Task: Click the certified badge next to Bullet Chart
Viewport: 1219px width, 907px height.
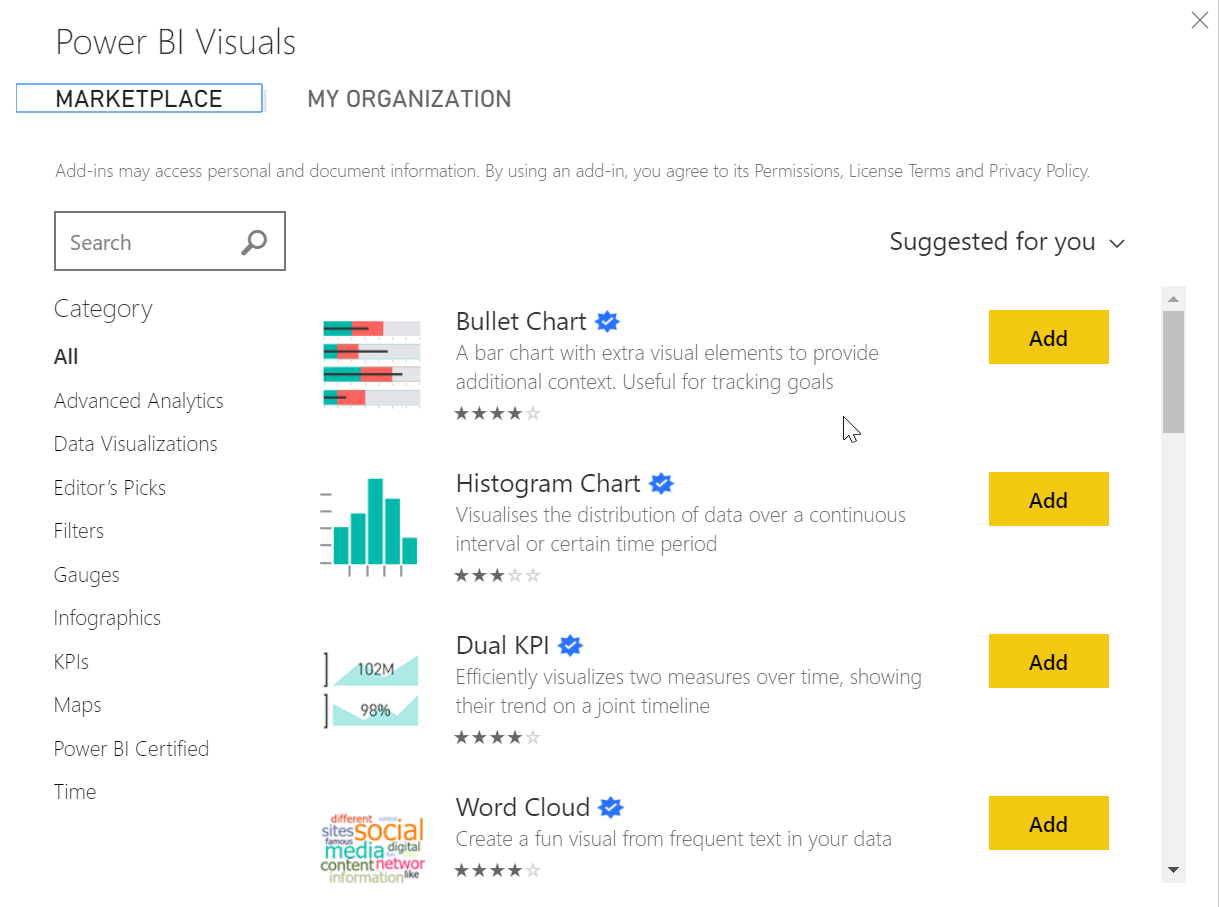Action: (x=607, y=321)
